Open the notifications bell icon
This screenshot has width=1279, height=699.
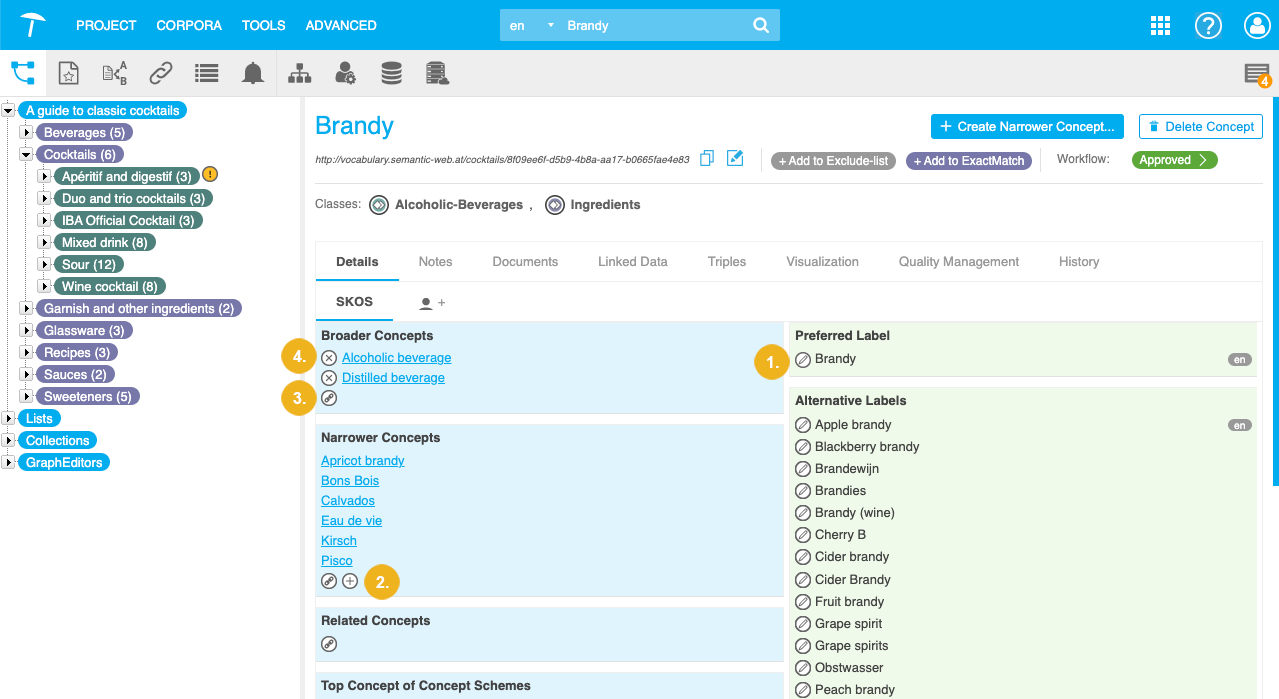point(253,73)
